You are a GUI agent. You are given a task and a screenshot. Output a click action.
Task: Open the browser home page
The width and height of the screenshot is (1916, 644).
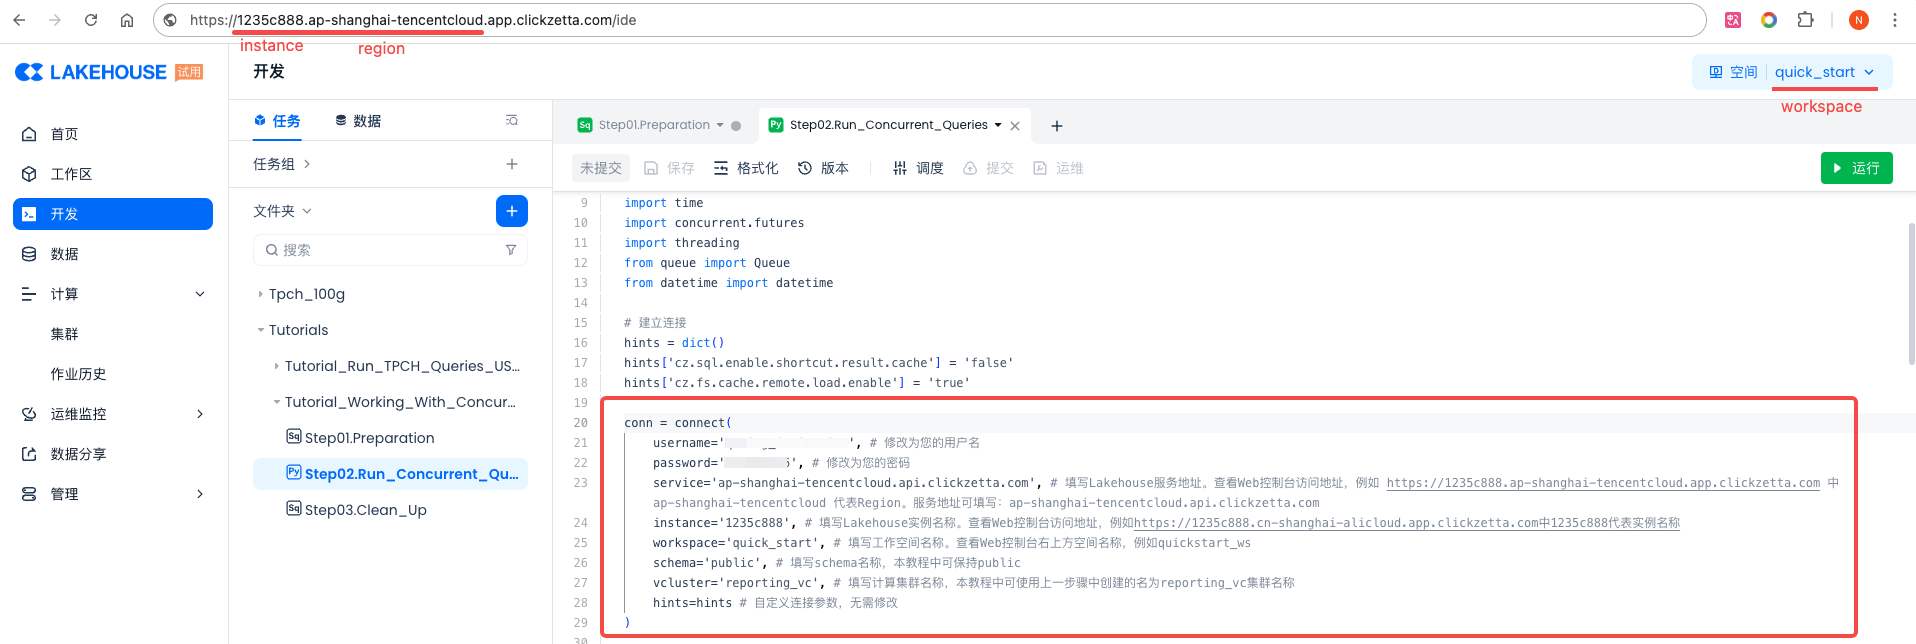pyautogui.click(x=127, y=20)
